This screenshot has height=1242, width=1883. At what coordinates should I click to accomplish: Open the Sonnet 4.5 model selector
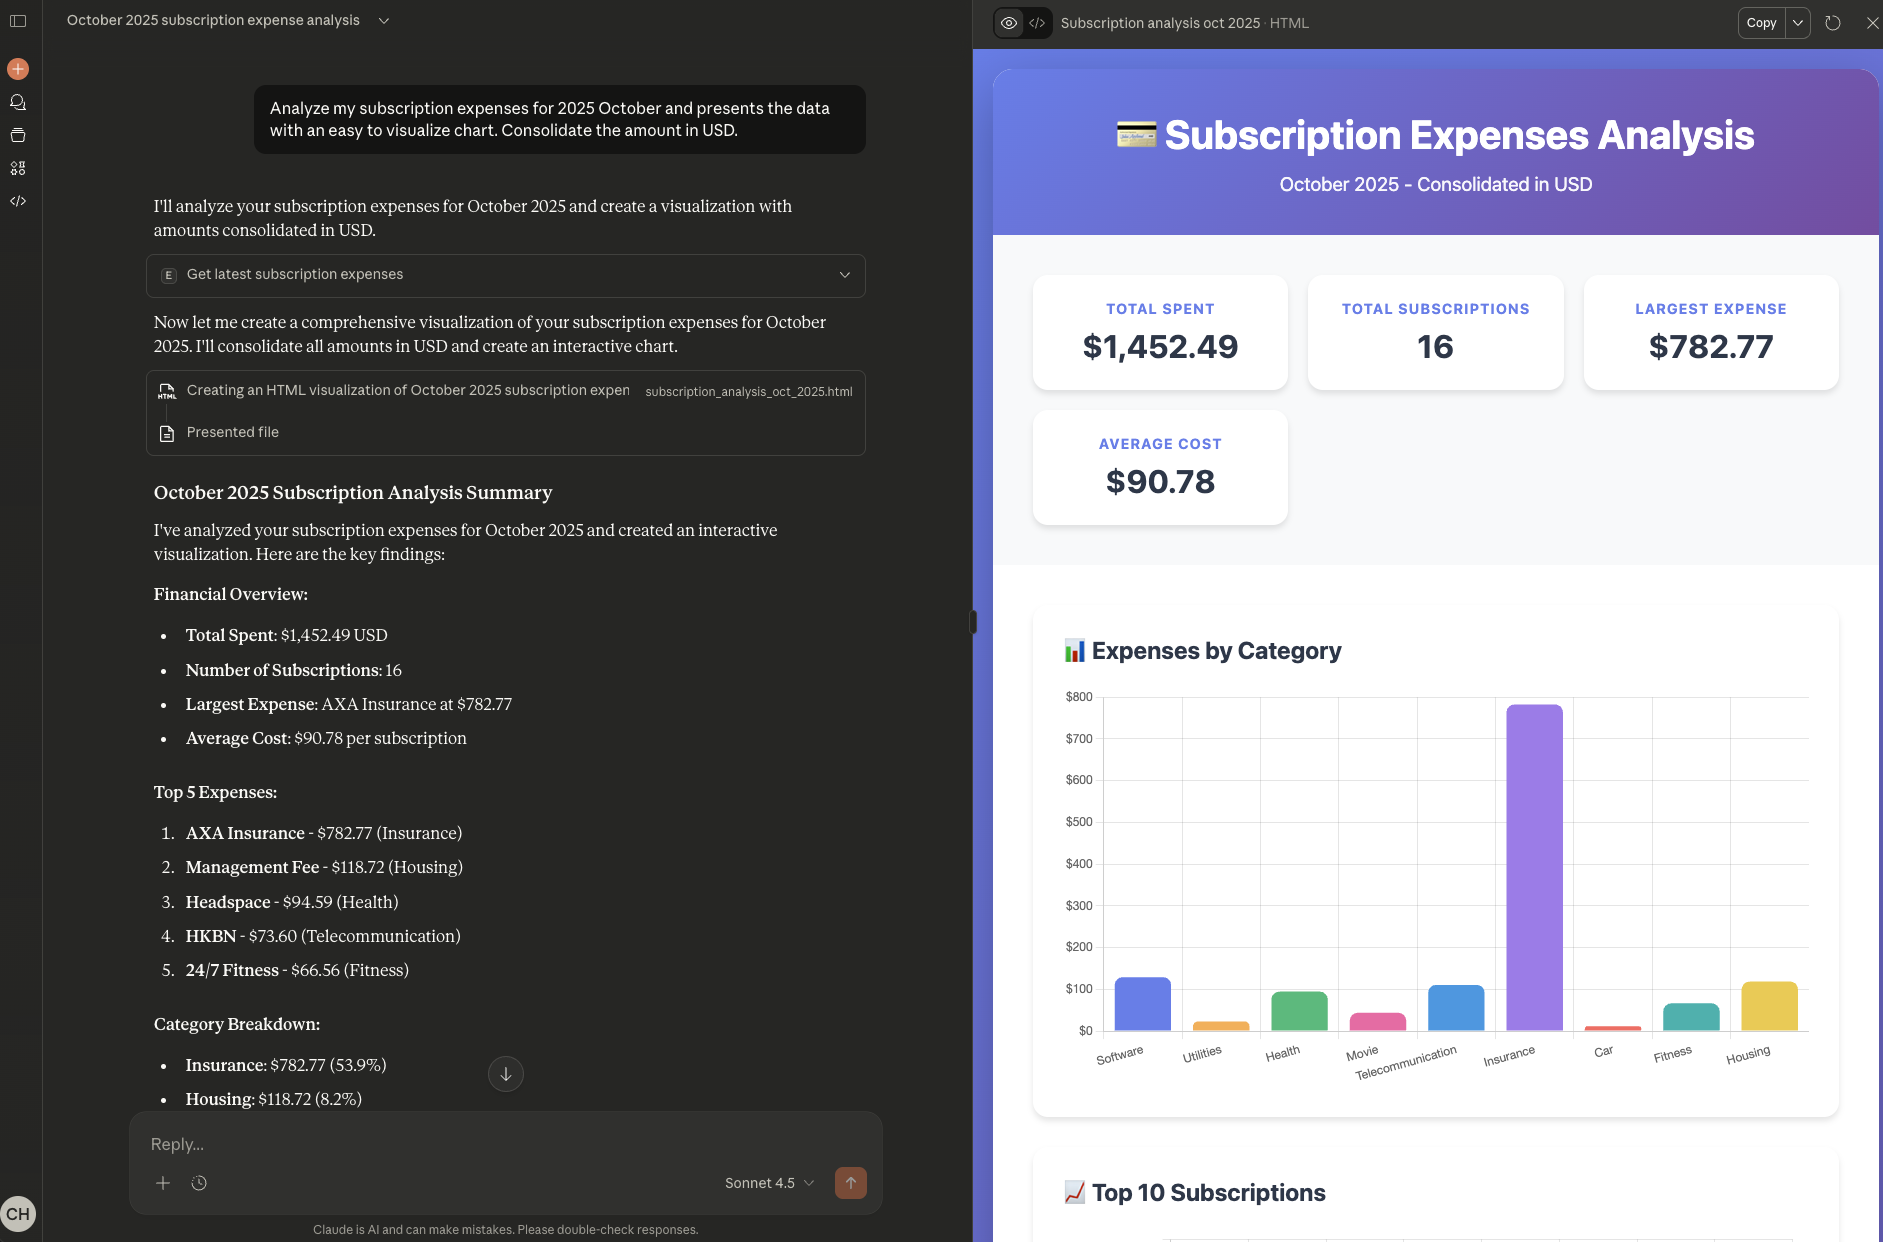[x=768, y=1183]
